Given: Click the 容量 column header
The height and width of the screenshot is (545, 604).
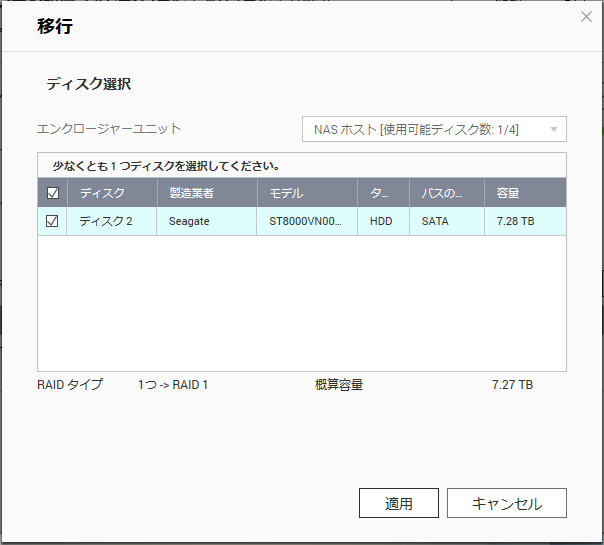Looking at the screenshot, I should click(525, 193).
